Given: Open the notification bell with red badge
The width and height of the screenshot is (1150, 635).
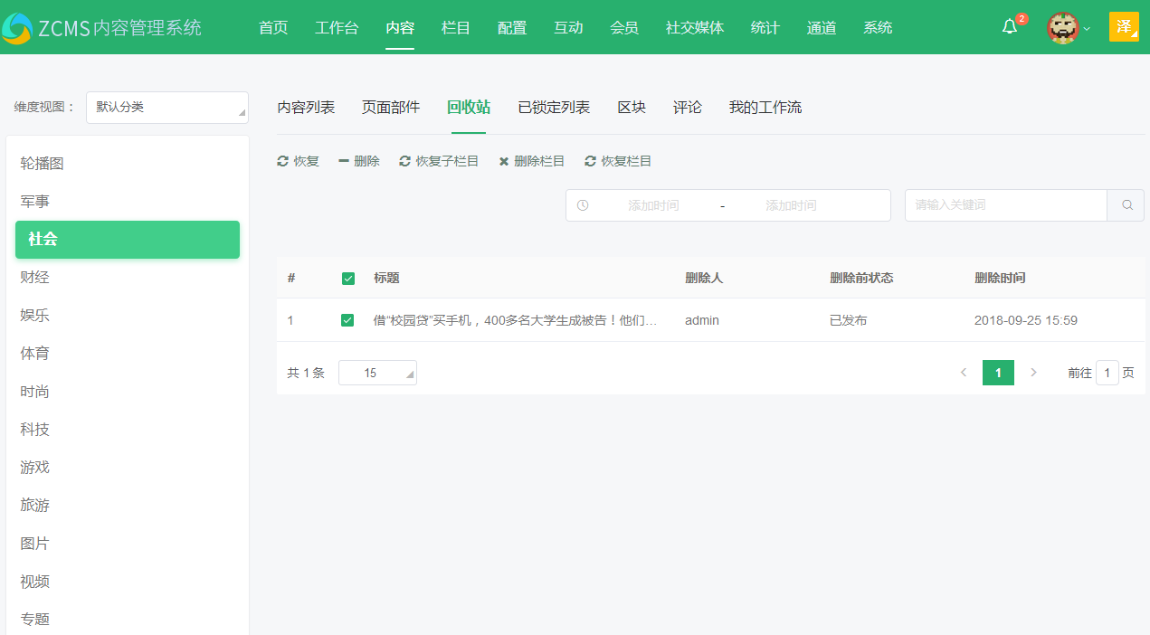Looking at the screenshot, I should 1009,27.
